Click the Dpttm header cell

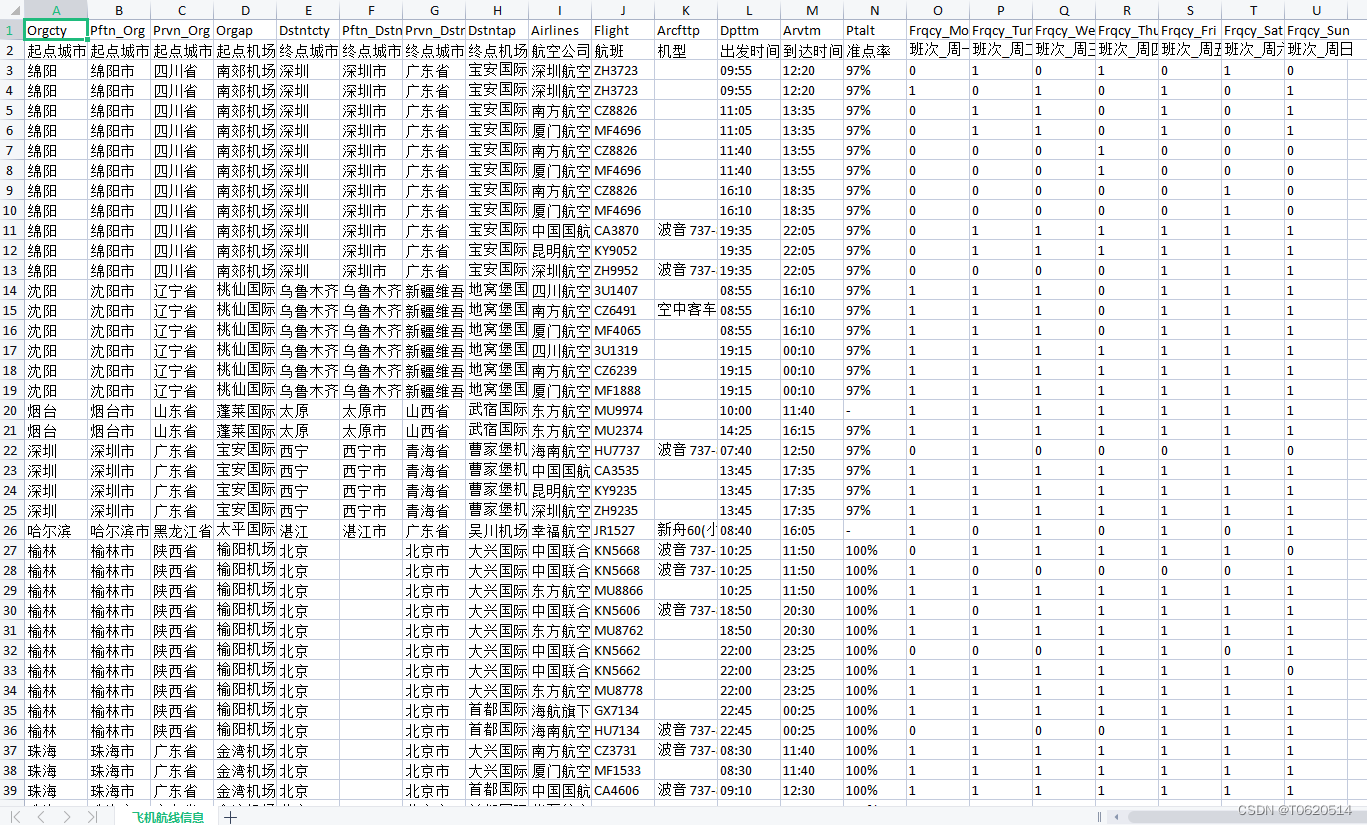point(749,30)
